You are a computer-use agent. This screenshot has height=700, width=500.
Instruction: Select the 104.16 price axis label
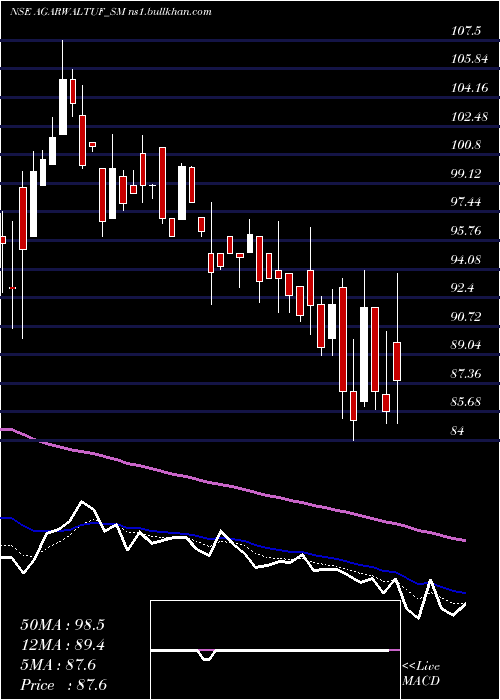point(469,88)
